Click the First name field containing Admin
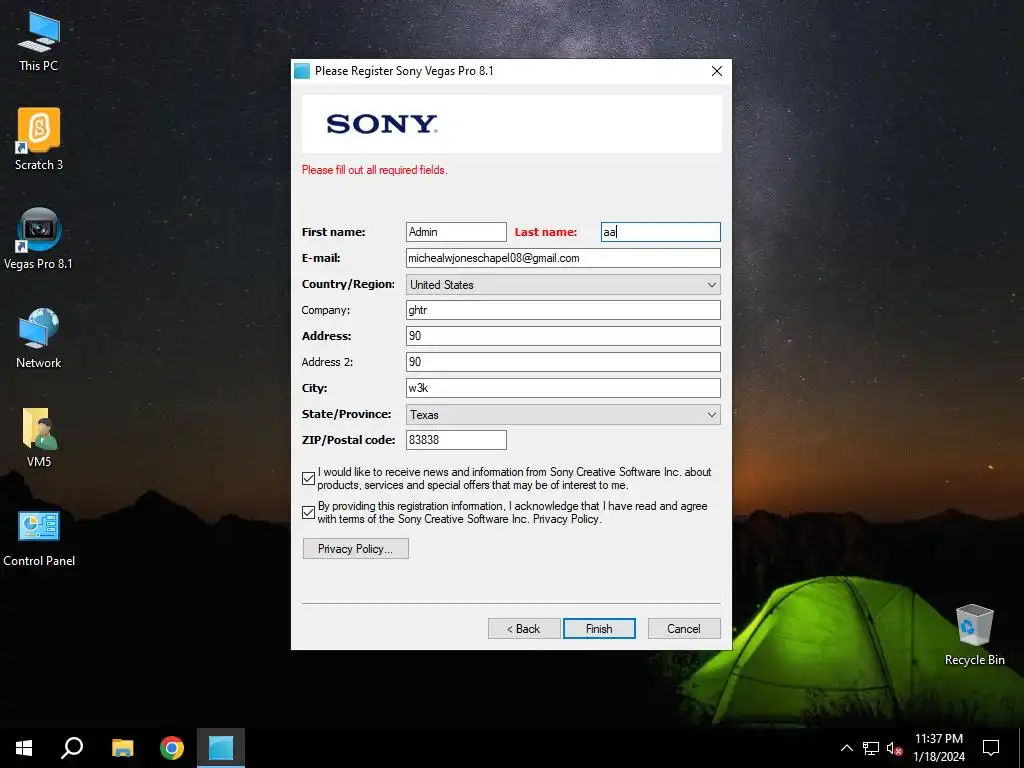Viewport: 1024px width, 768px height. coord(456,232)
